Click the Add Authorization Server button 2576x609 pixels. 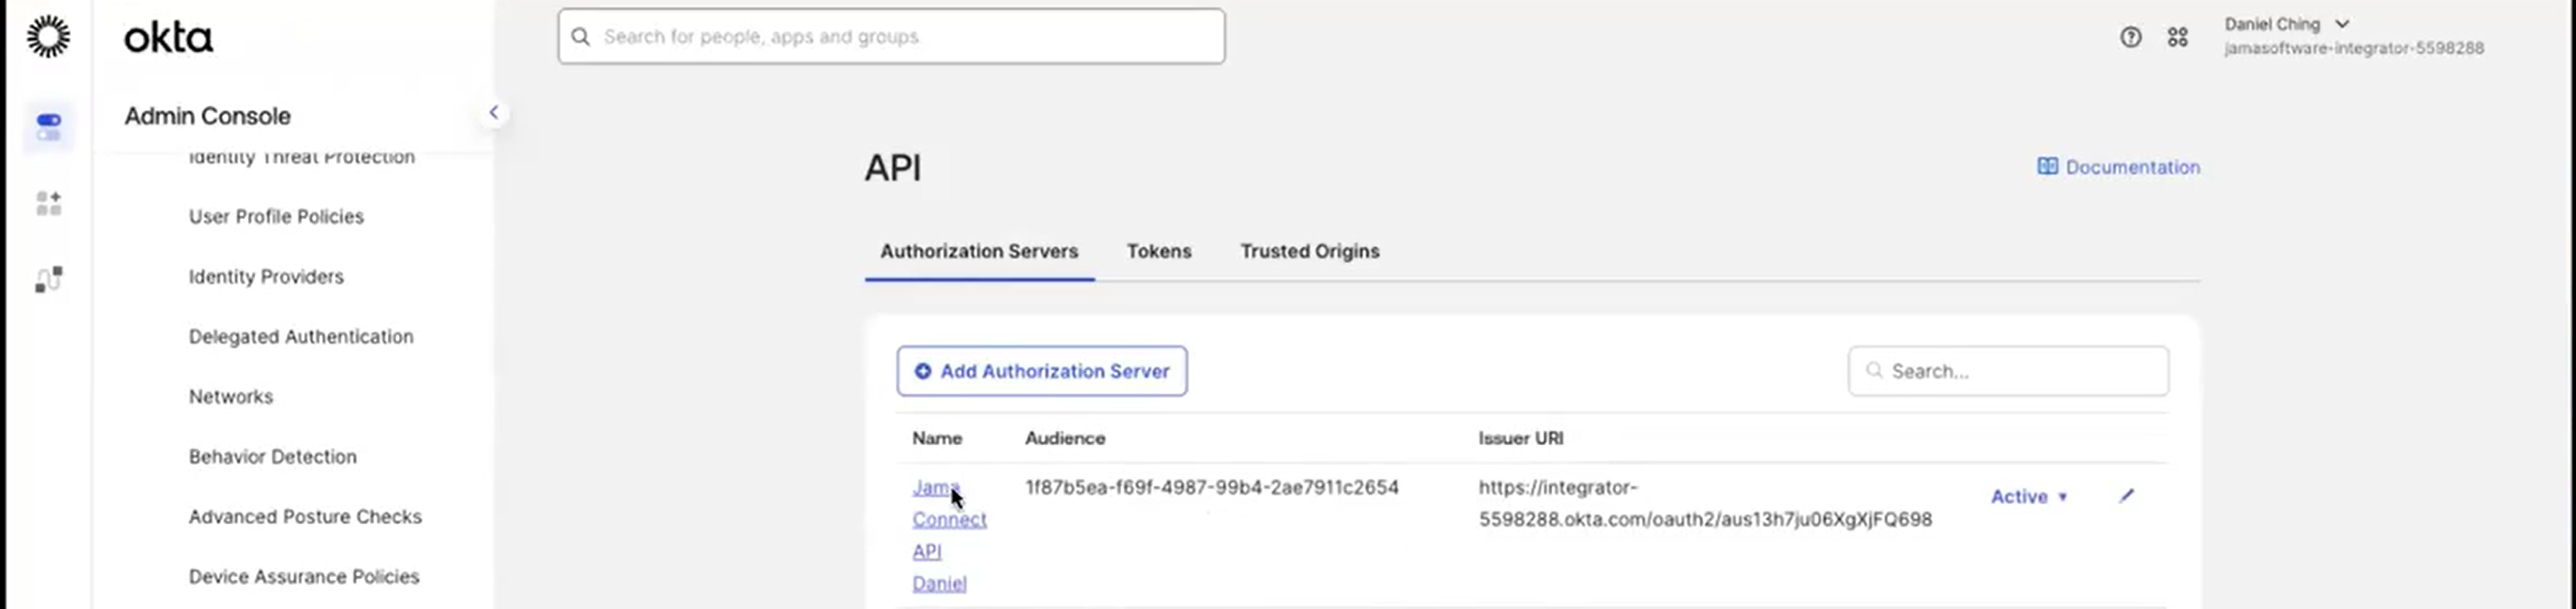pos(1042,371)
